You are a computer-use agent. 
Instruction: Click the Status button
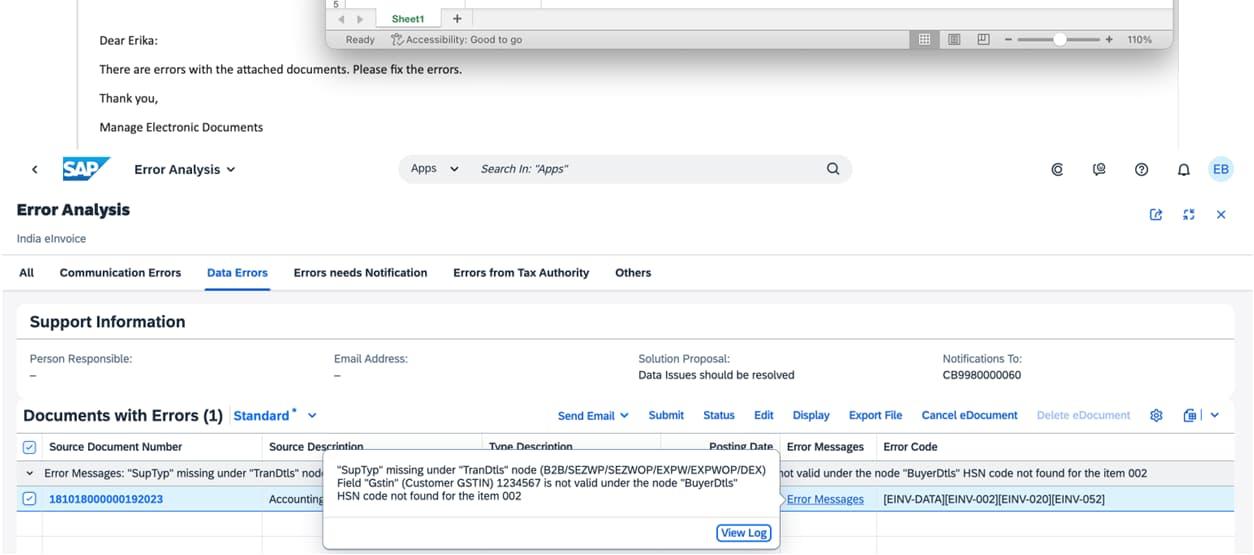[x=719, y=415]
